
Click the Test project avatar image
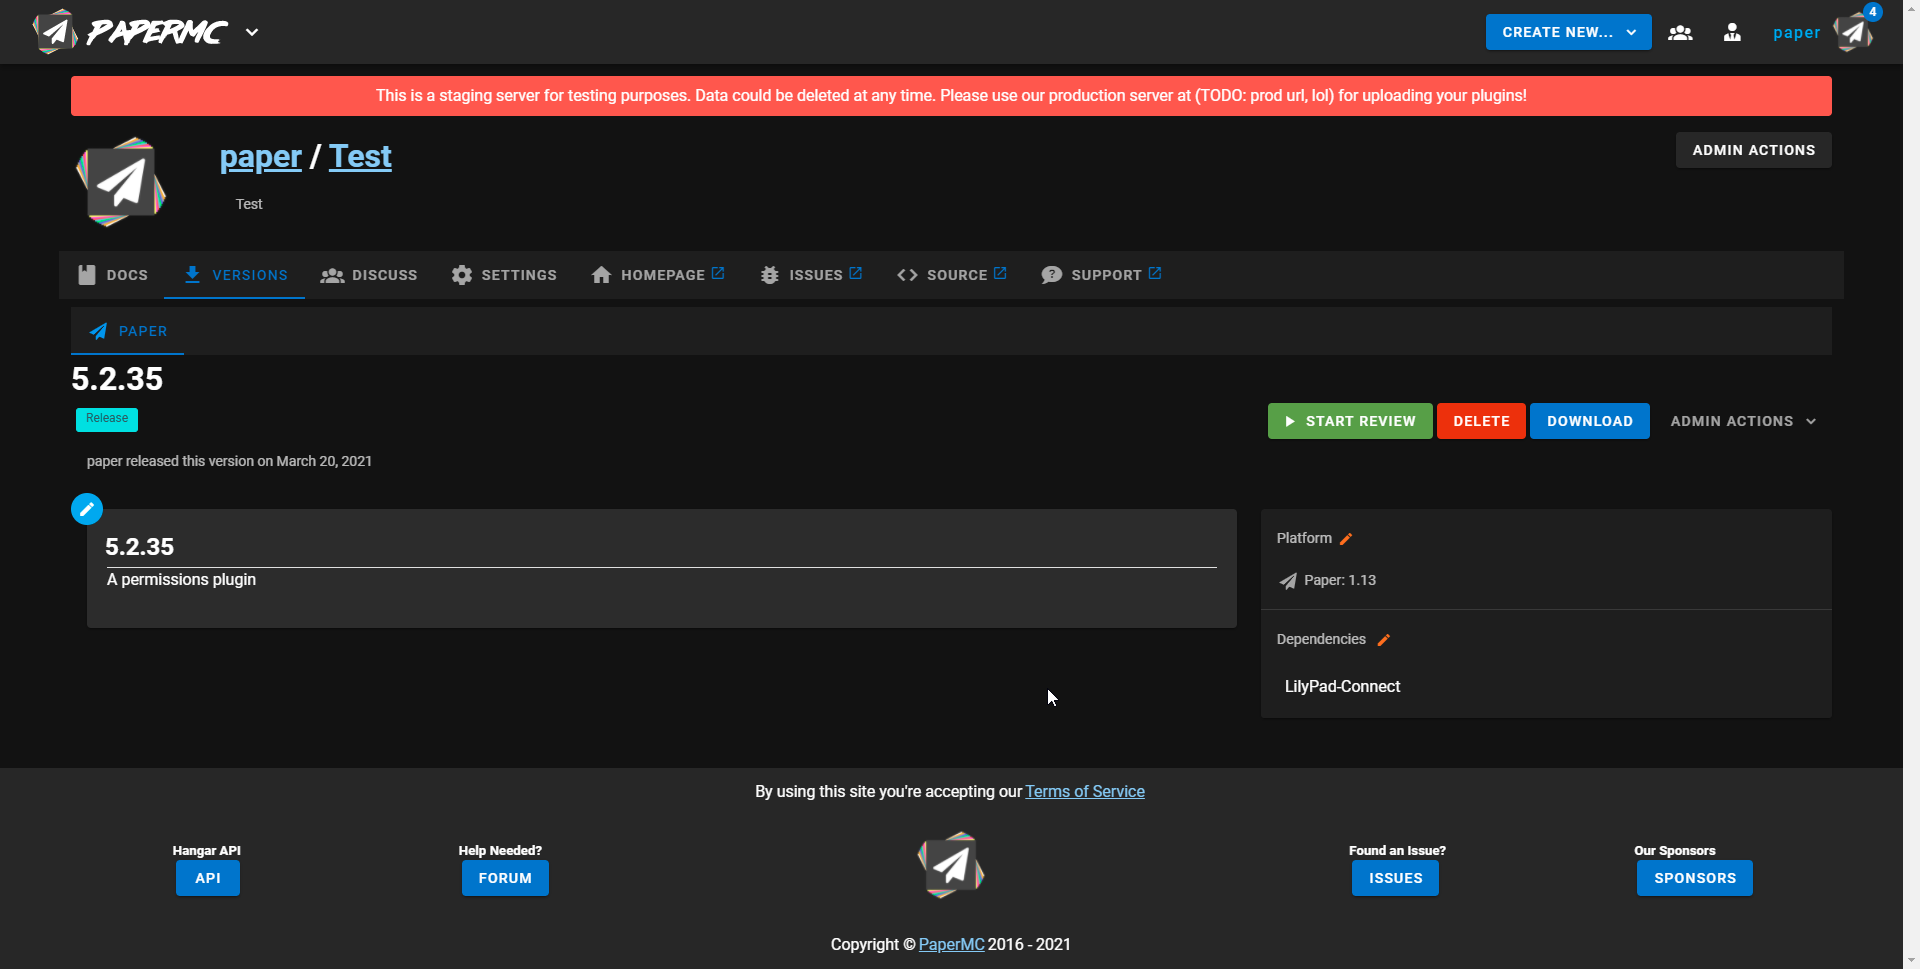121,182
